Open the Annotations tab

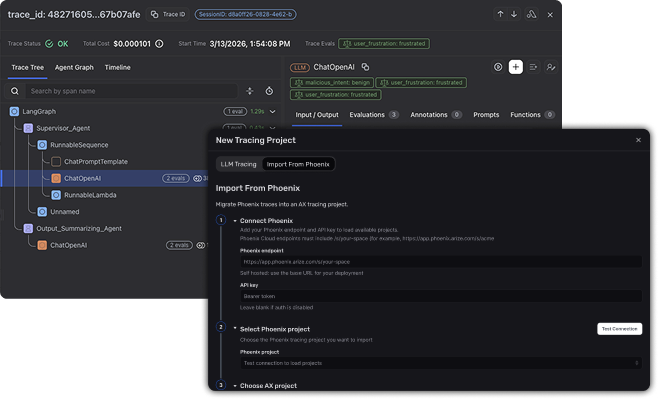click(436, 115)
